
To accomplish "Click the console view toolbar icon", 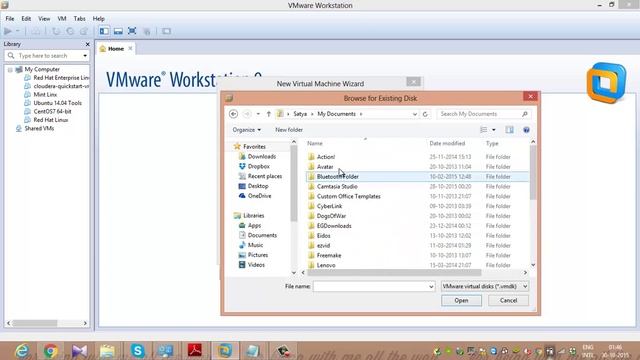I will [166, 31].
